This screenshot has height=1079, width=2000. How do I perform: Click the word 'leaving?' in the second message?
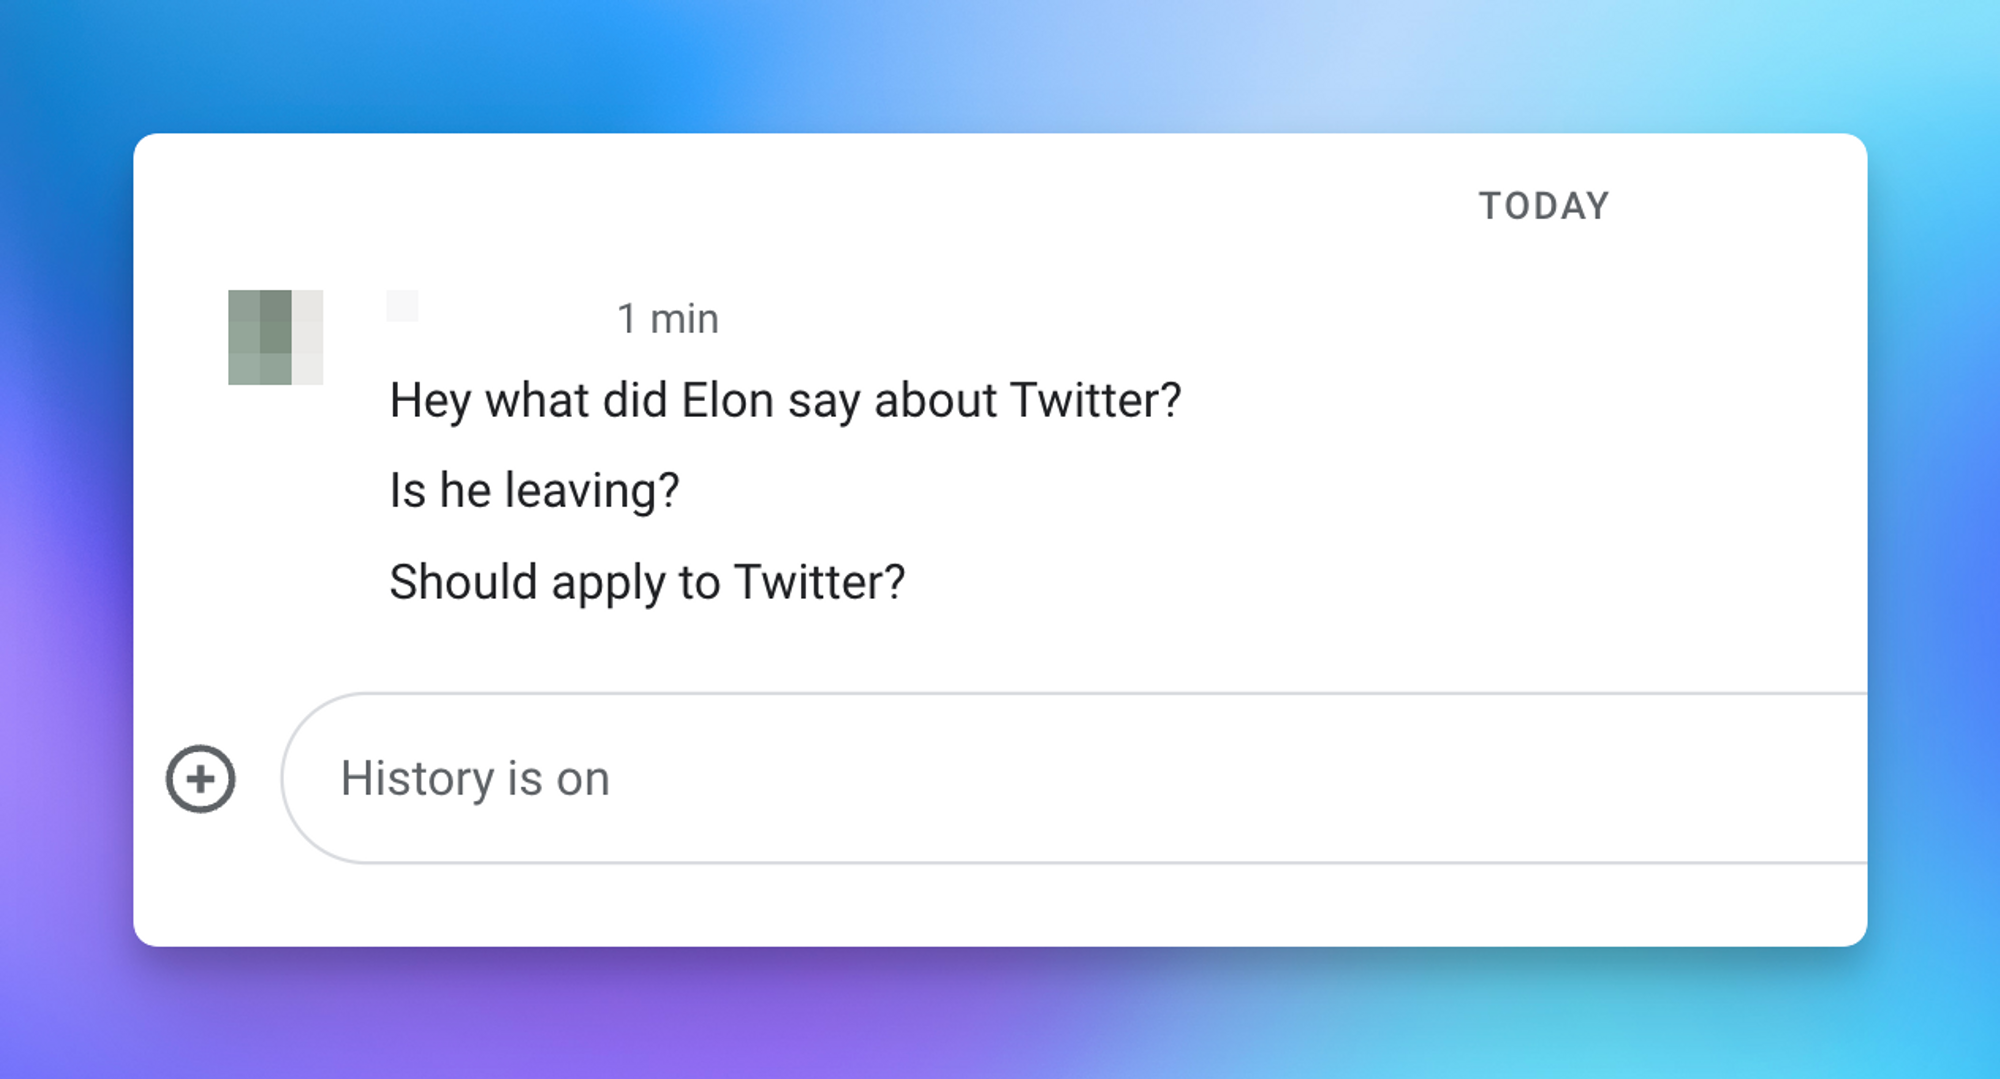592,491
